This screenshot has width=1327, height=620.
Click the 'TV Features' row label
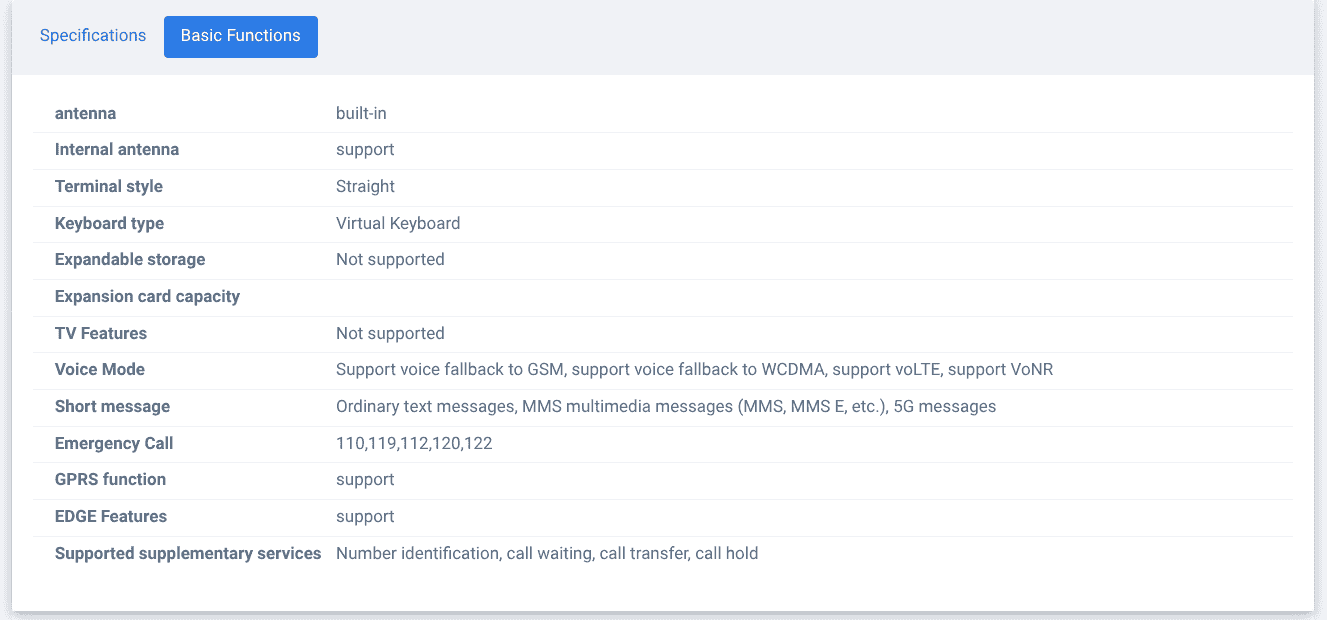(x=101, y=334)
